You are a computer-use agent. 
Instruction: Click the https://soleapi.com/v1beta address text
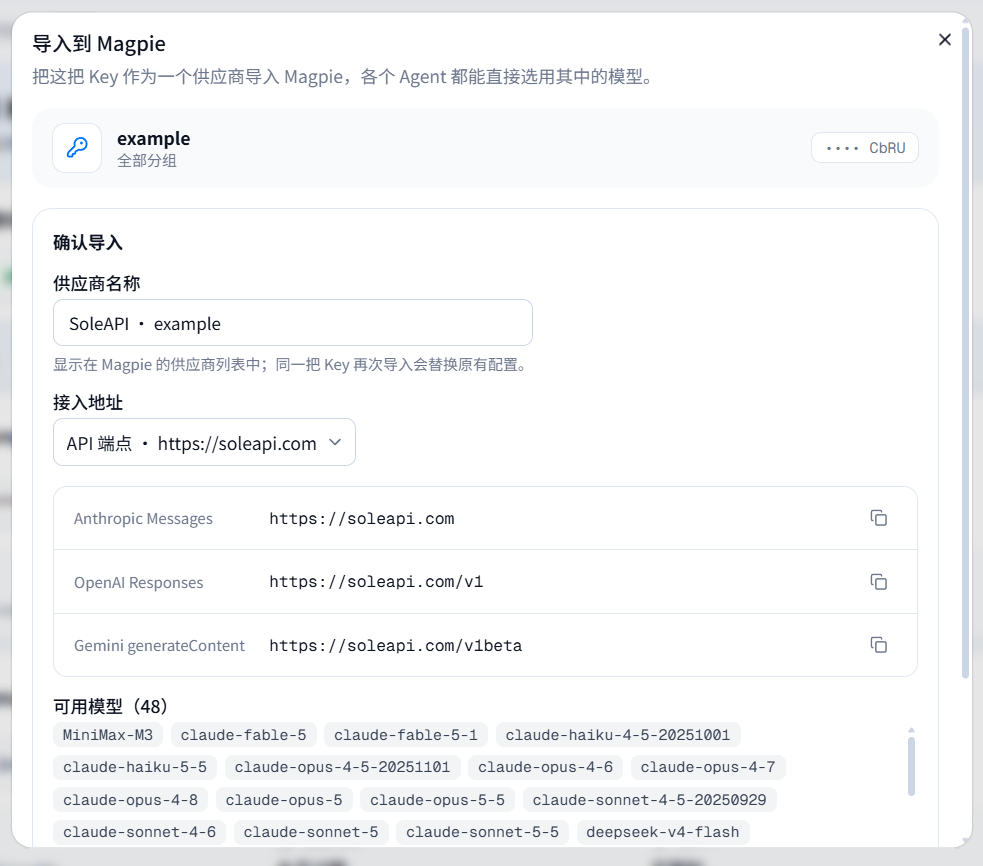[x=396, y=645]
